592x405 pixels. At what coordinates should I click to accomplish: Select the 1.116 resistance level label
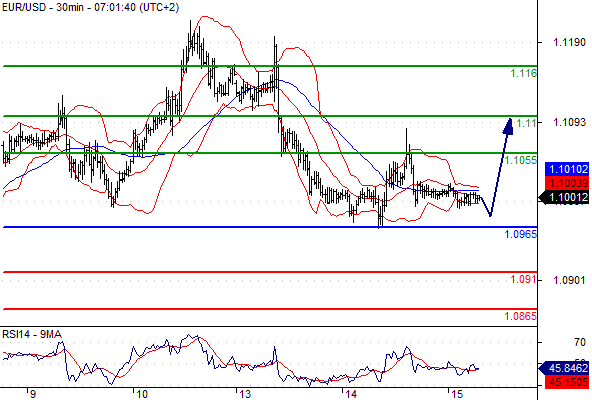523,73
